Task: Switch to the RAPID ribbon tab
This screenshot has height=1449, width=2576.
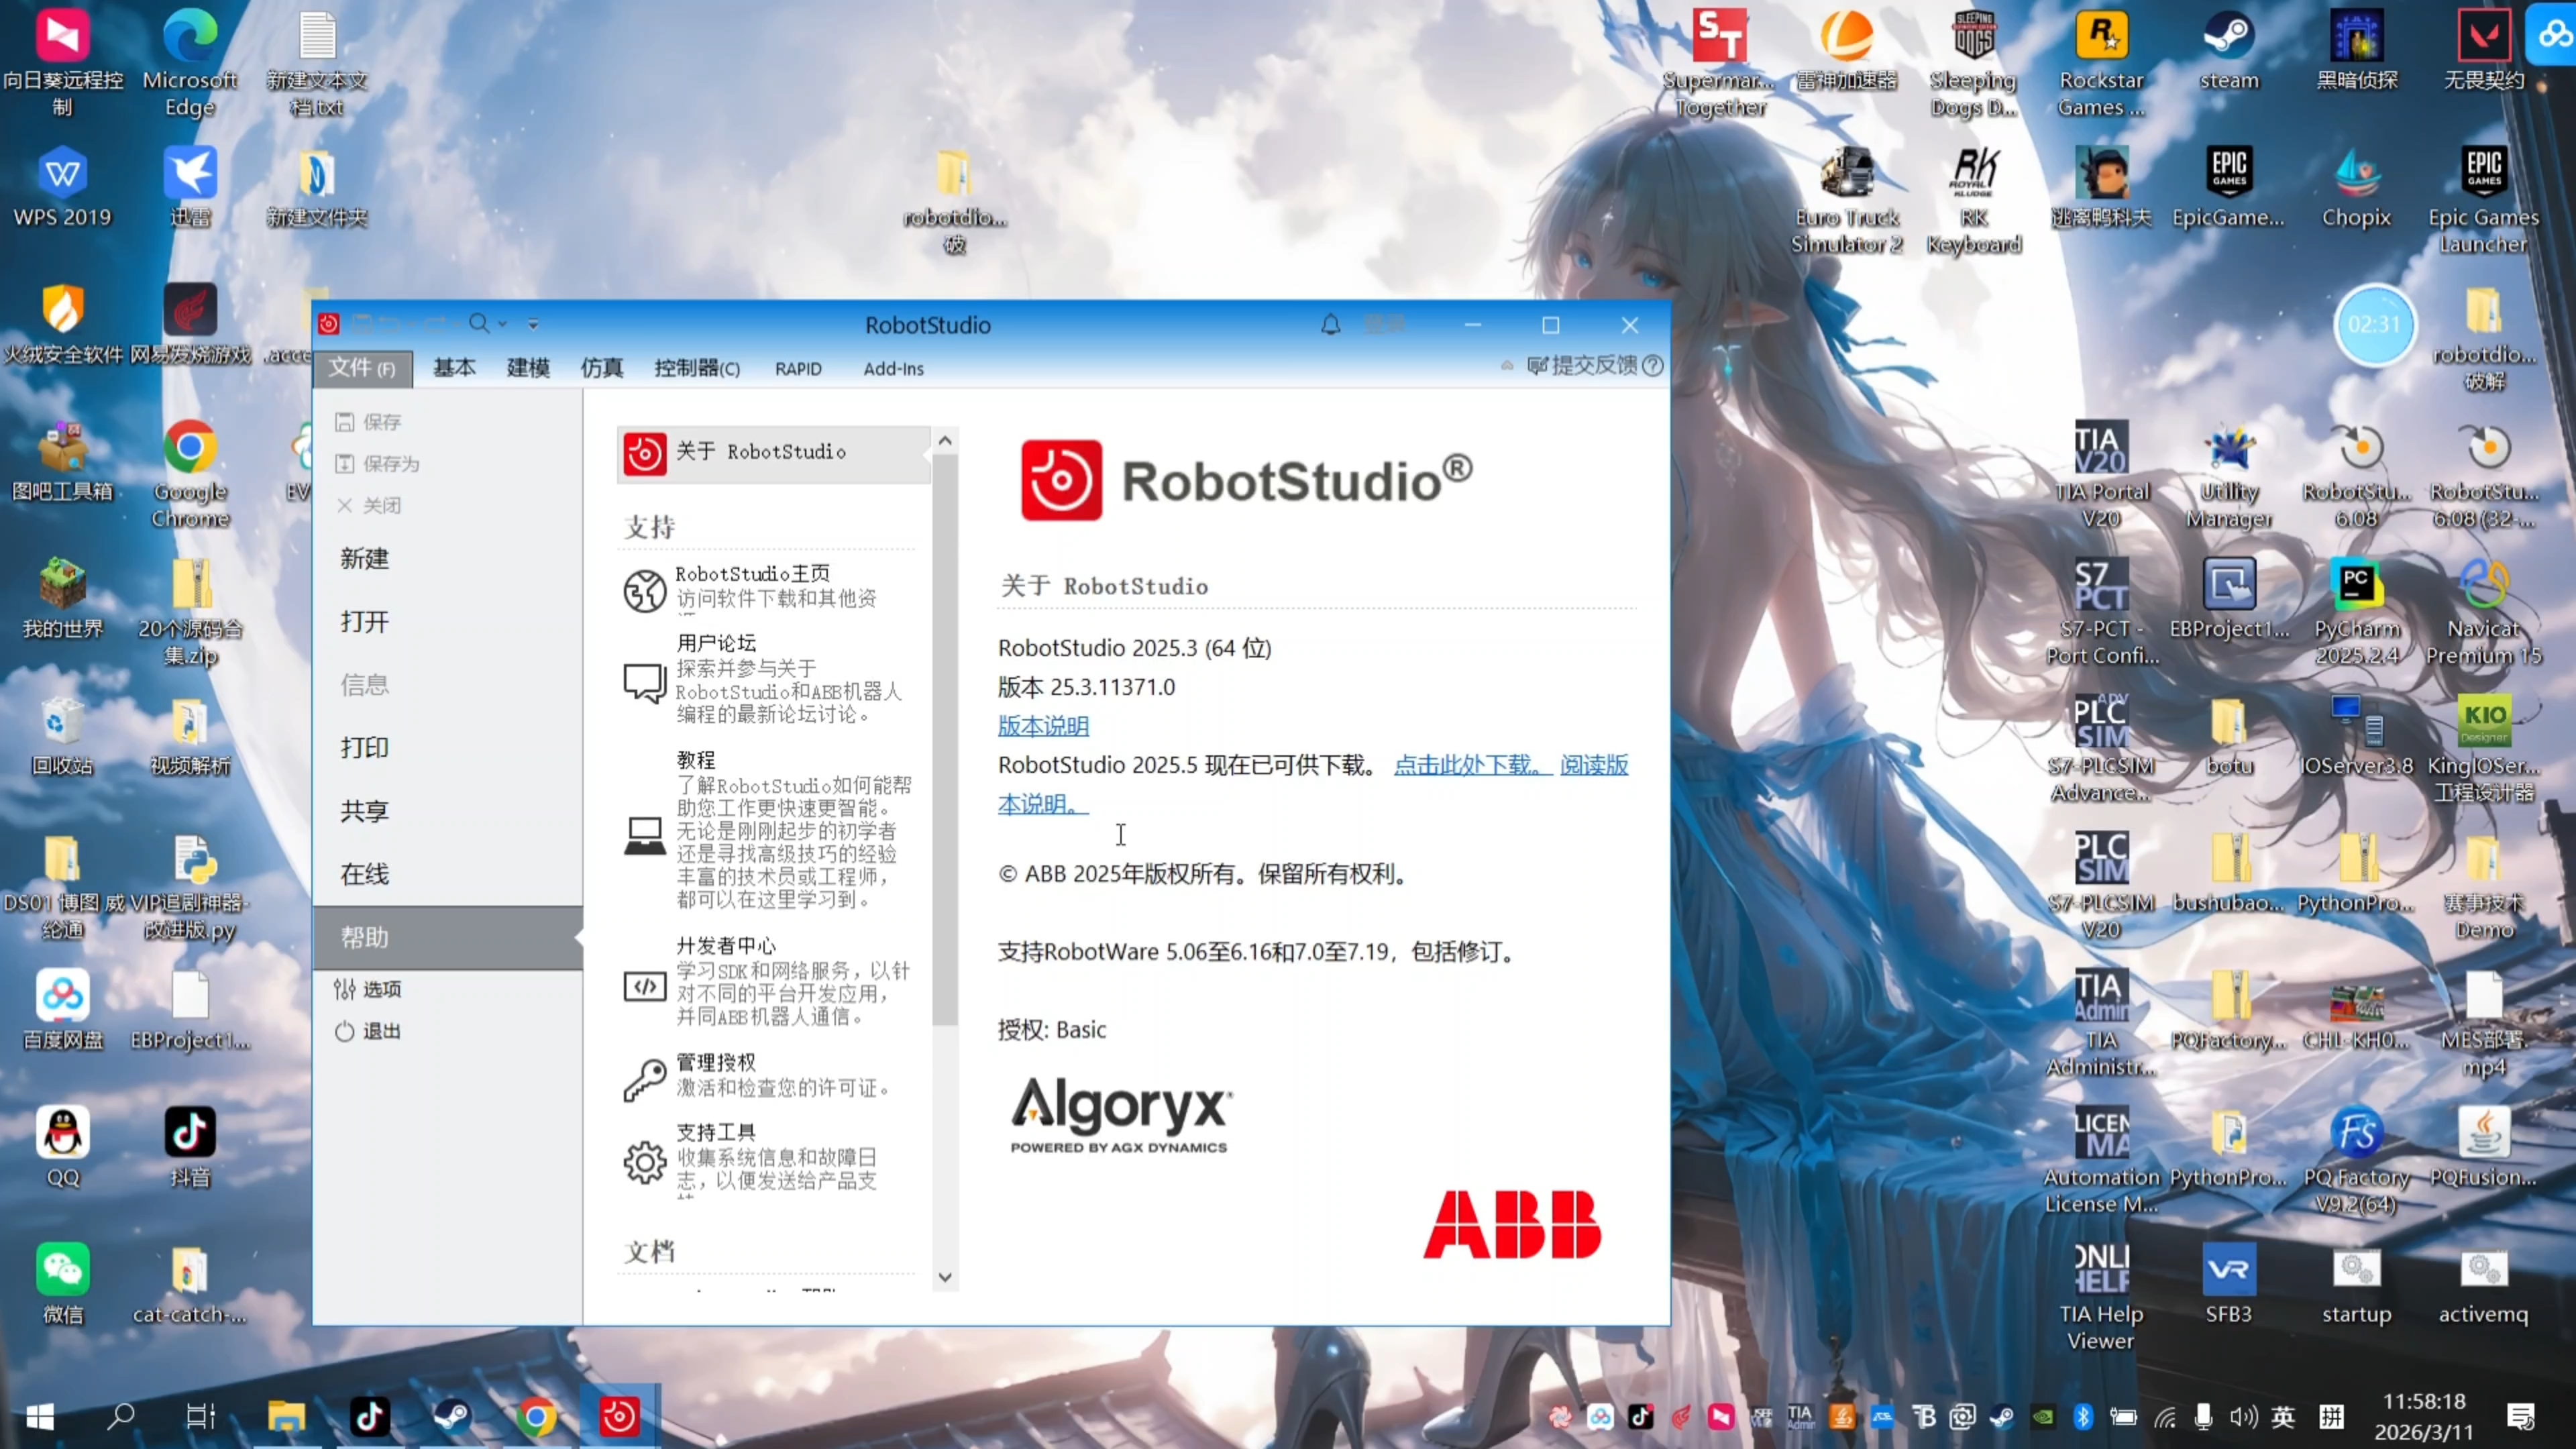Action: pyautogui.click(x=797, y=369)
